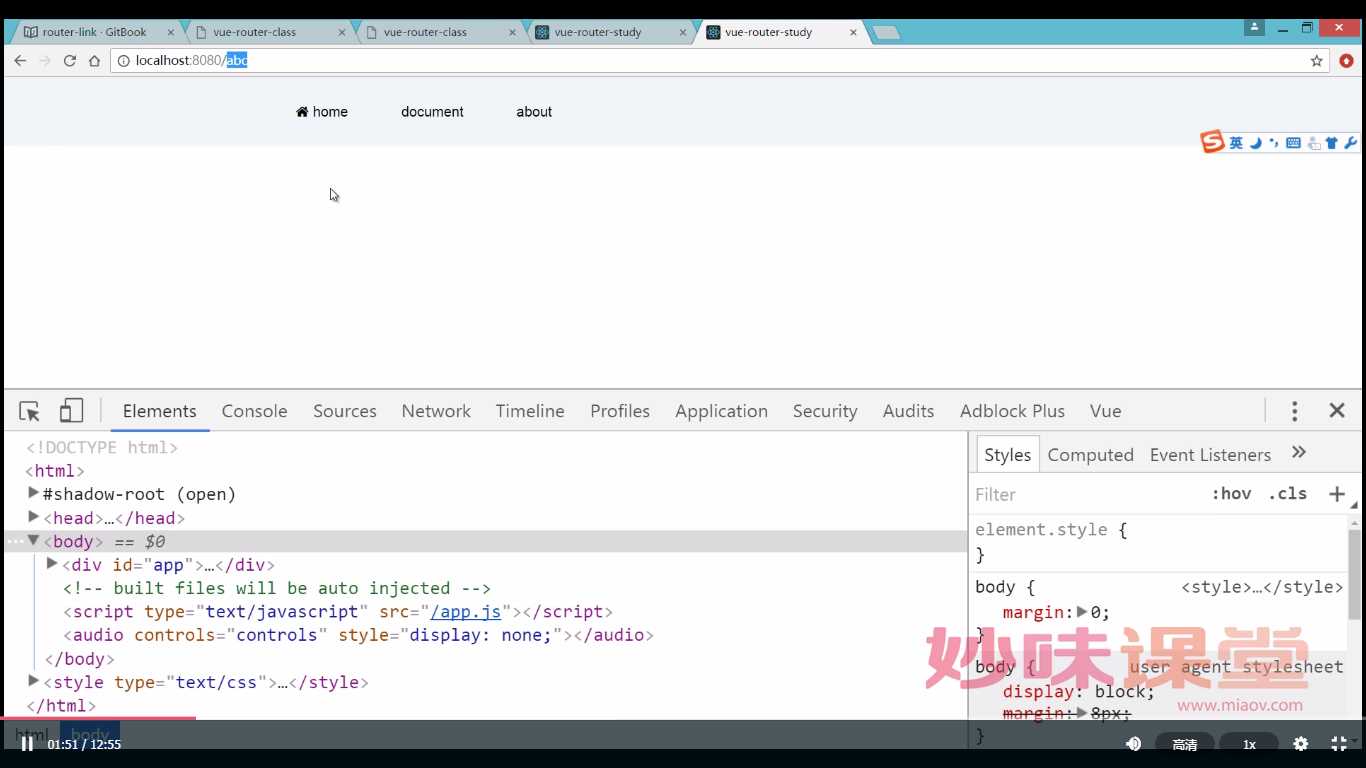1366x768 pixels.
Task: Bookmark this page with star icon
Action: (1317, 61)
